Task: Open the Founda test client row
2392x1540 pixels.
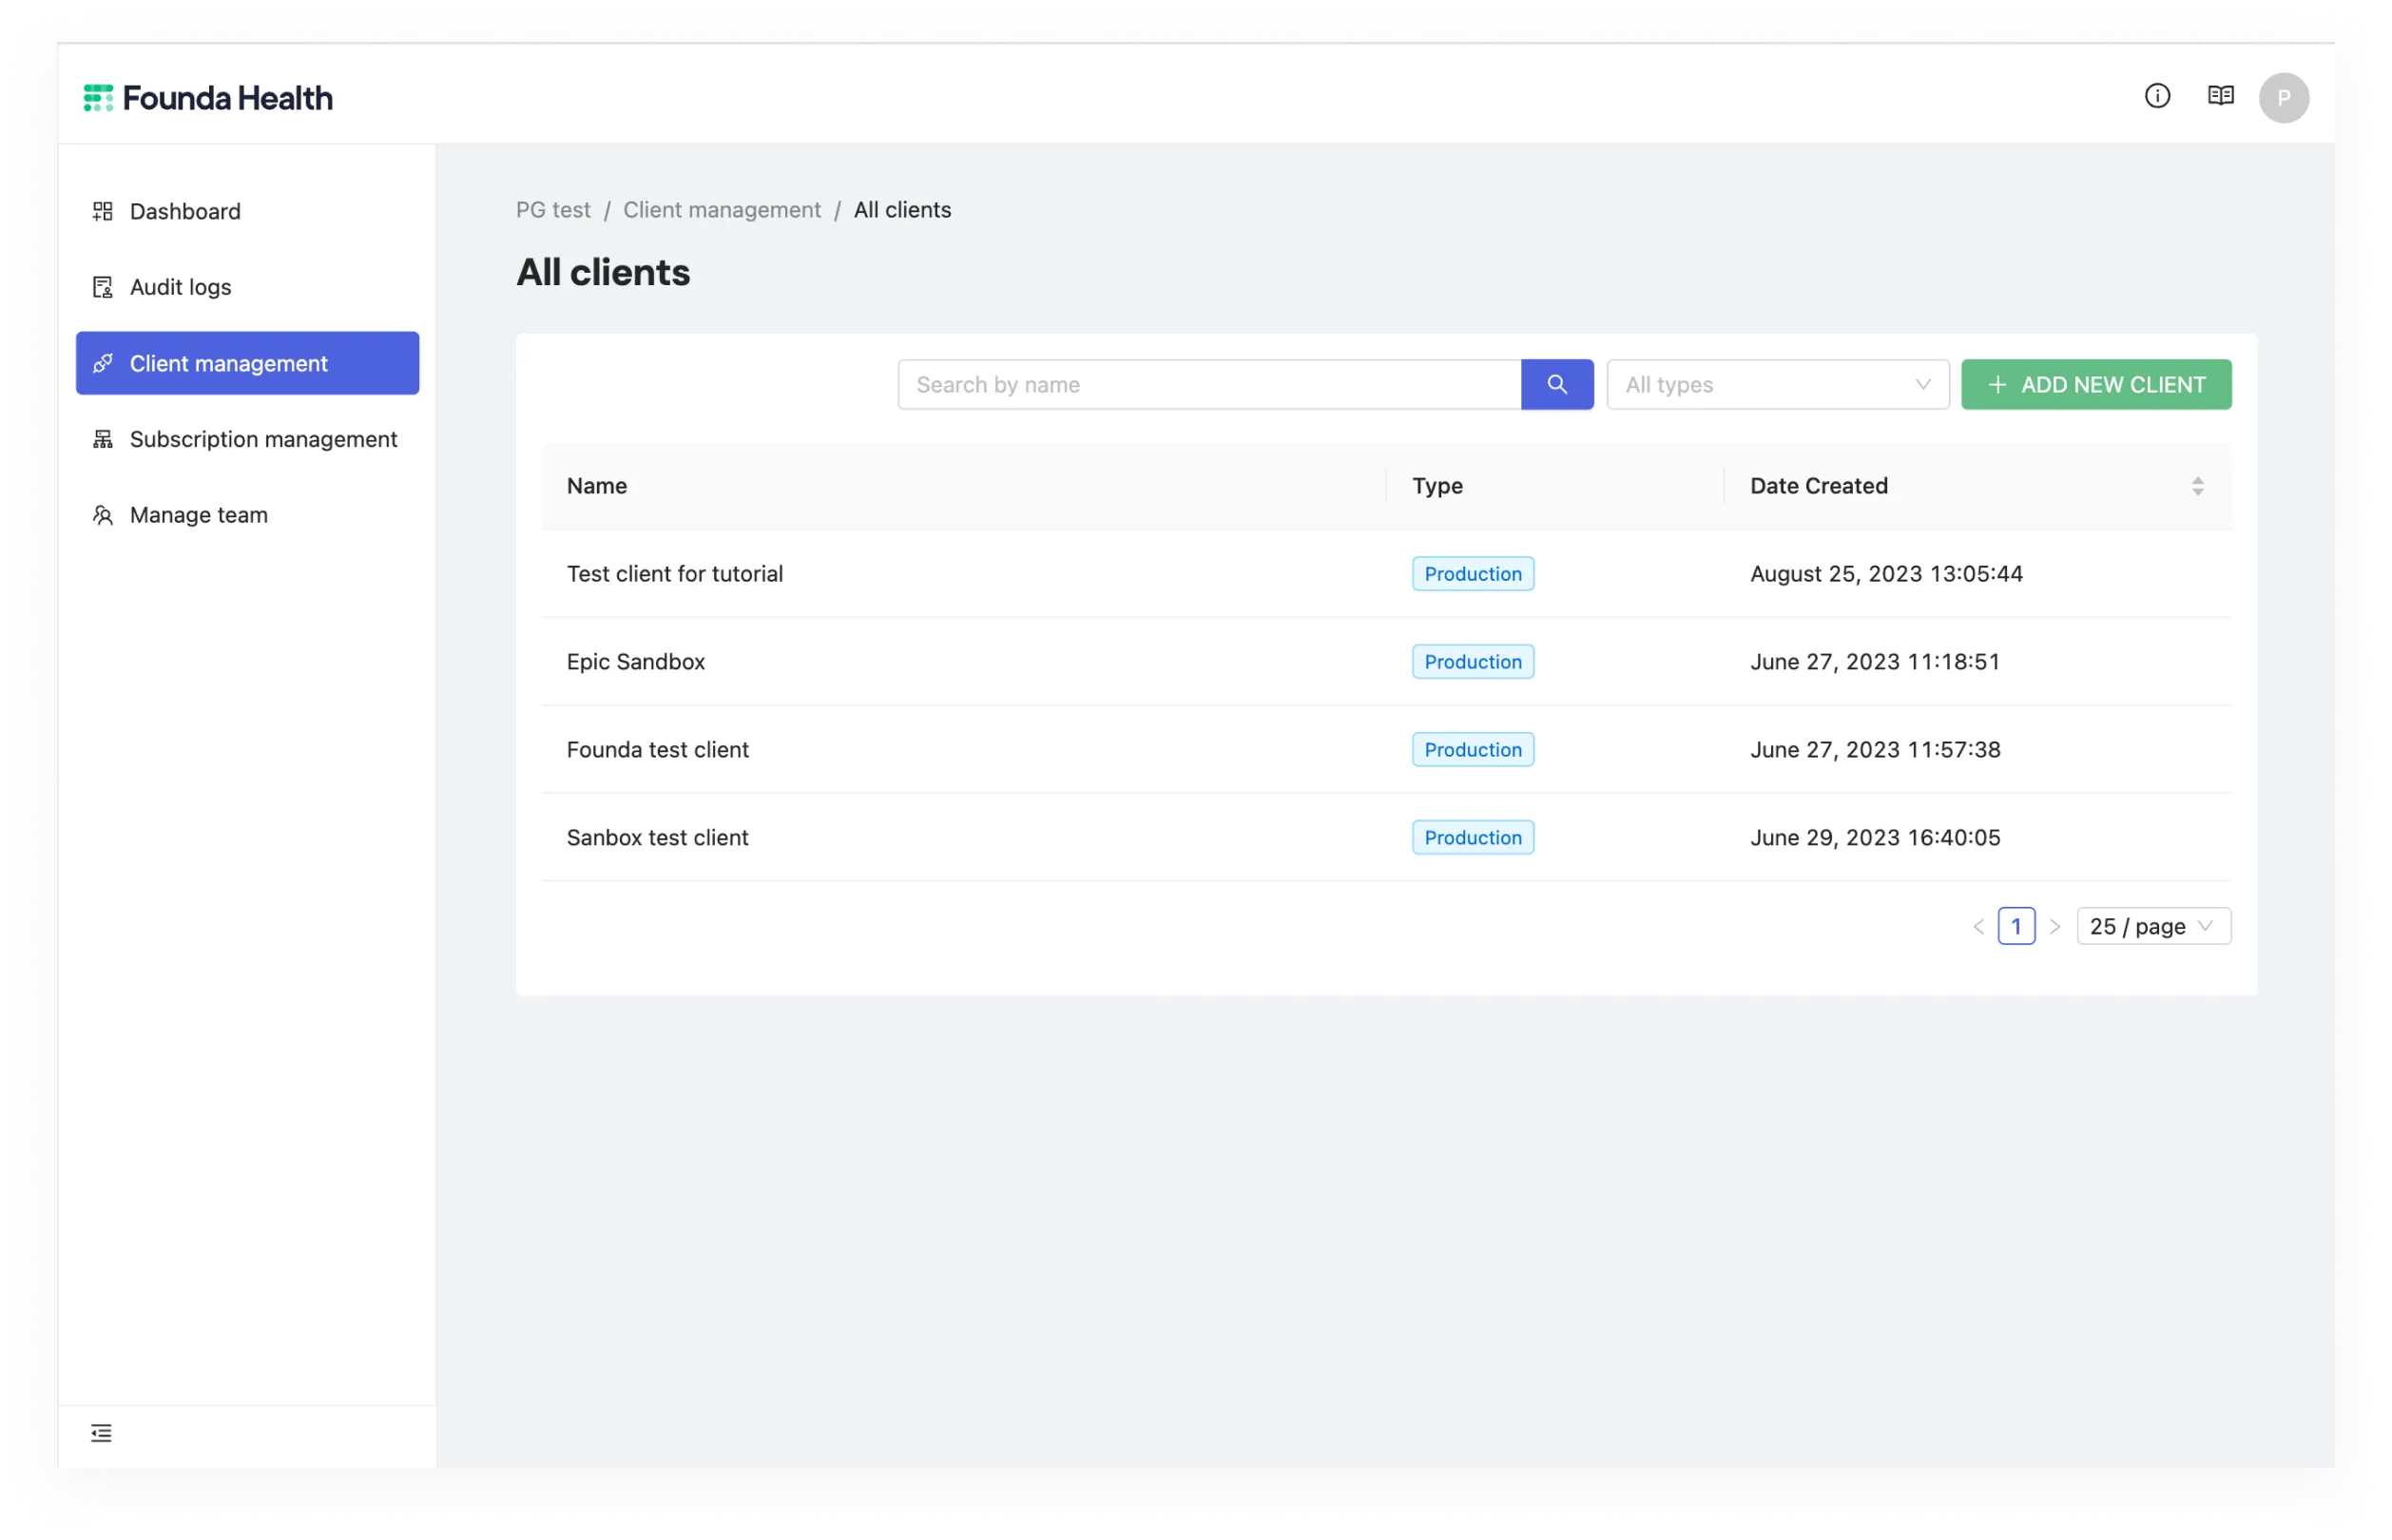Action: (1386, 750)
